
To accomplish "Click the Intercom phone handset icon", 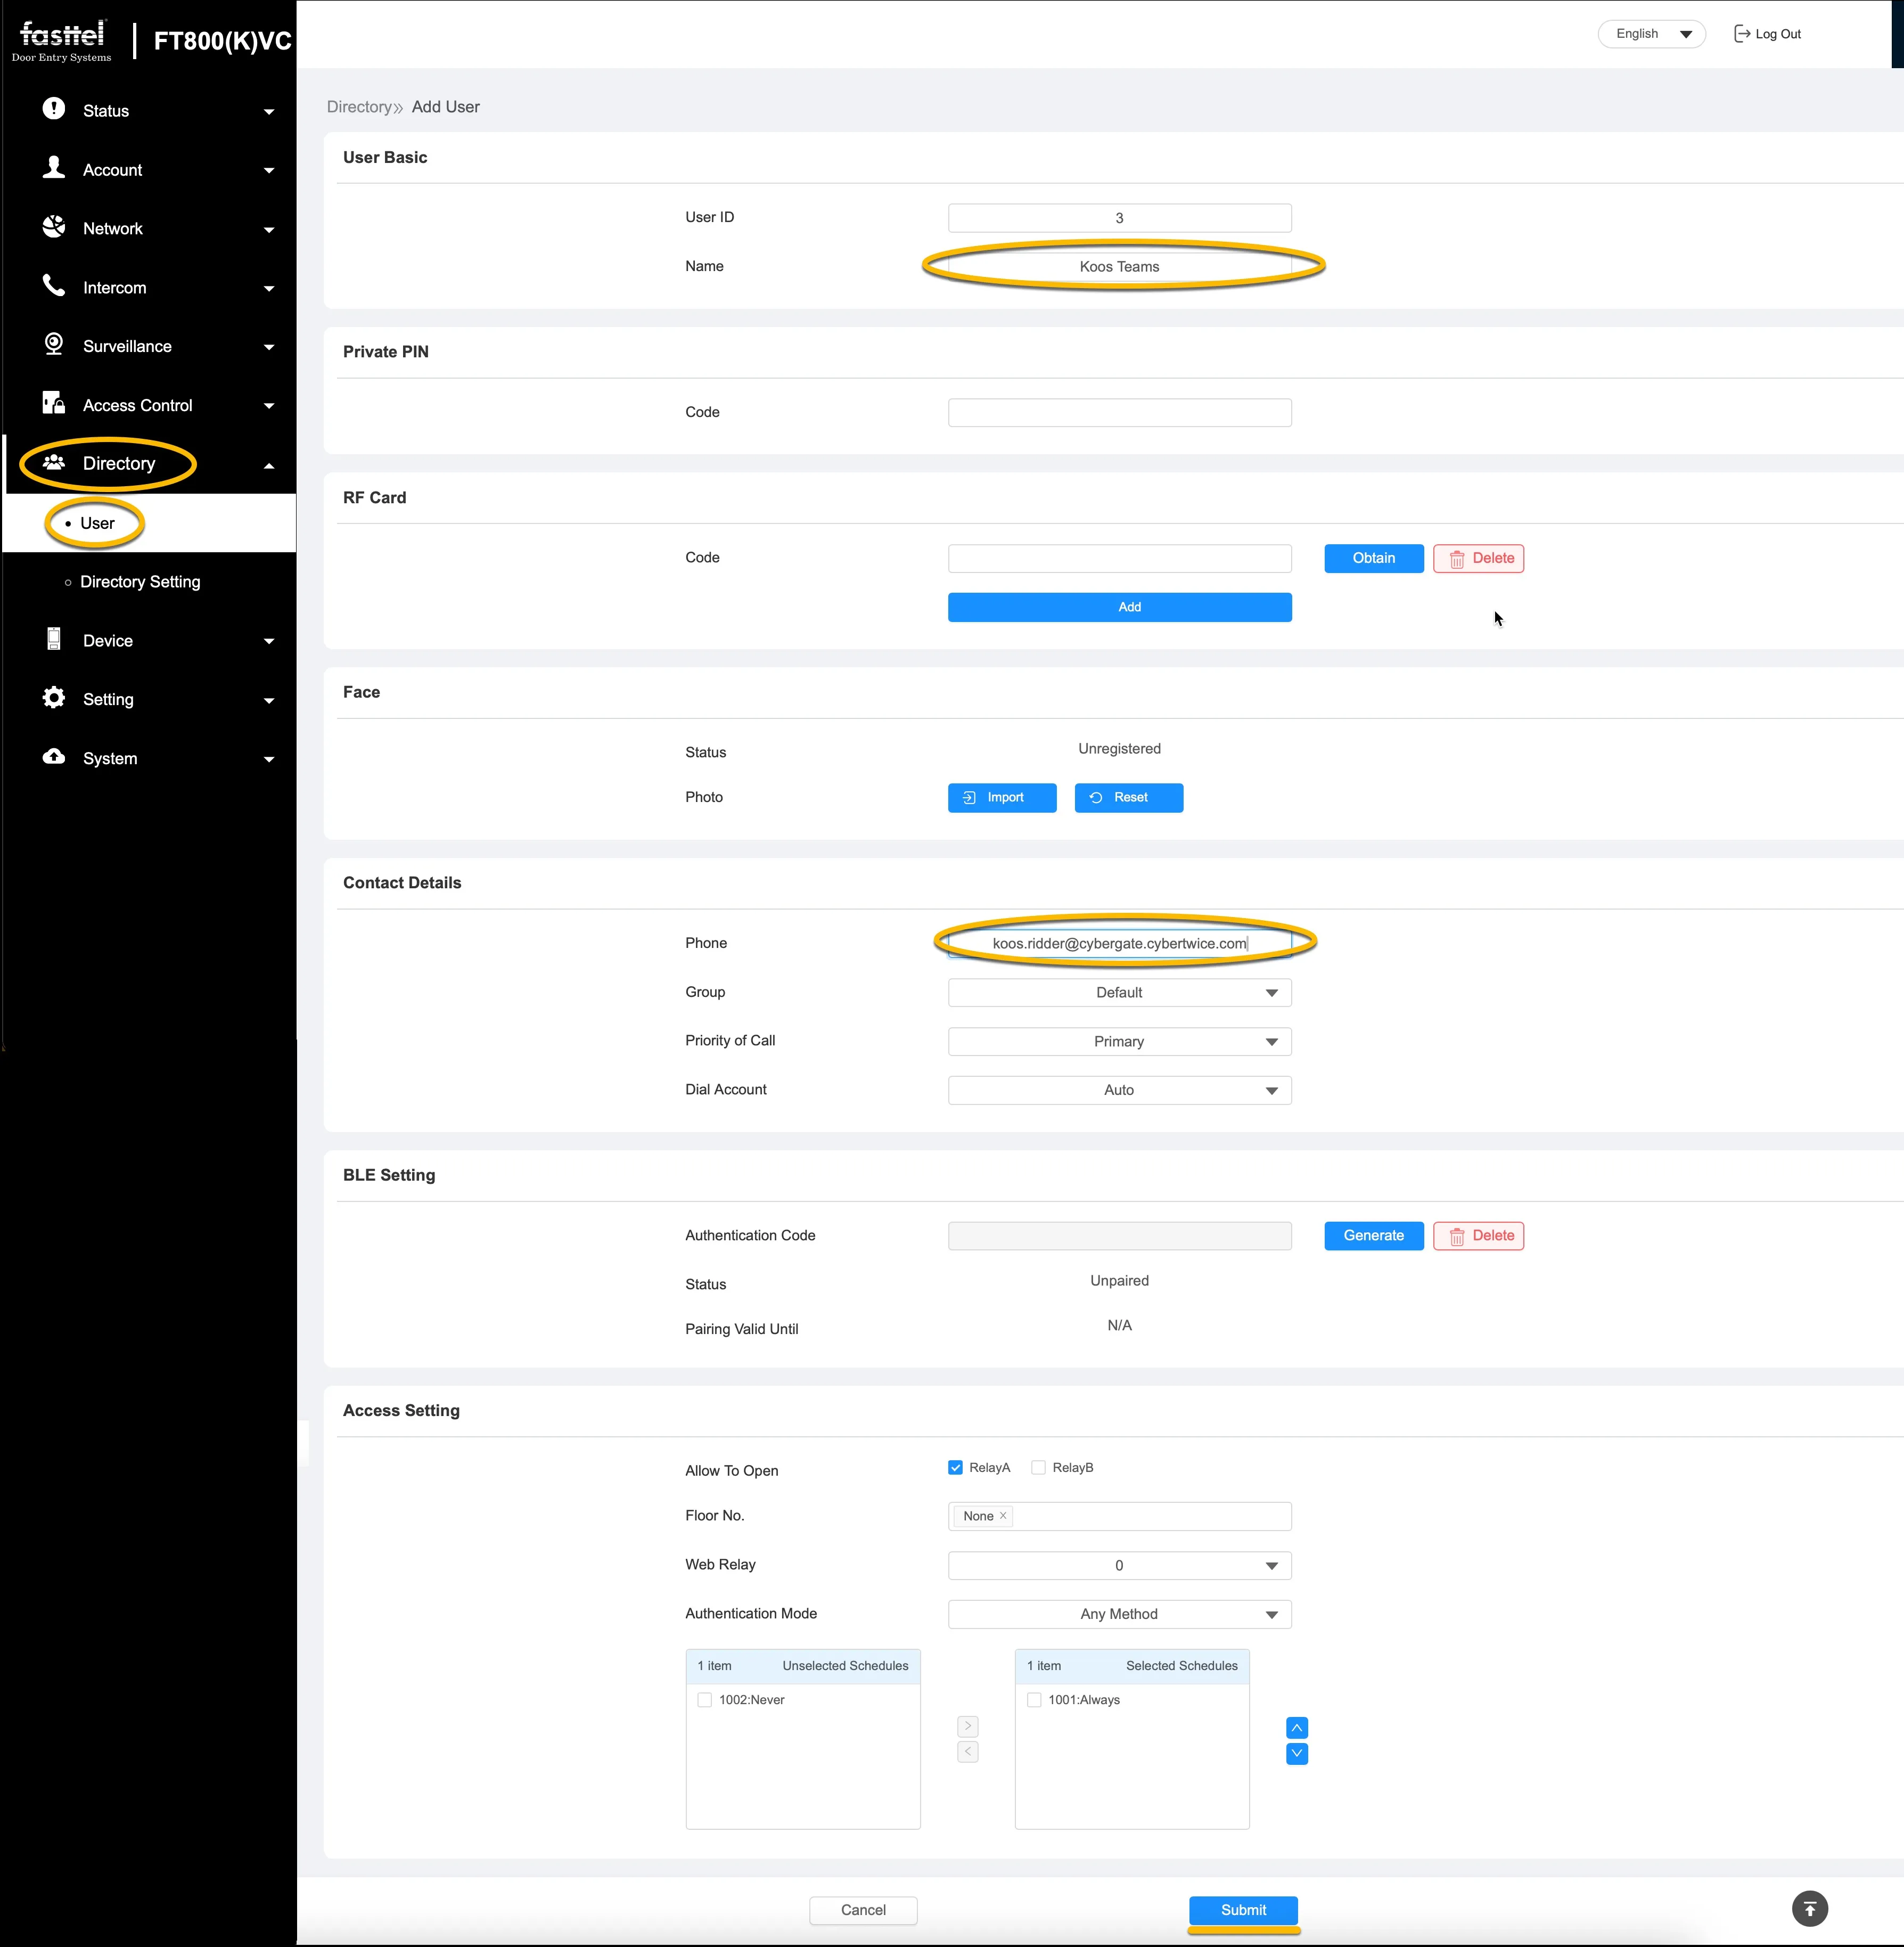I will (54, 286).
